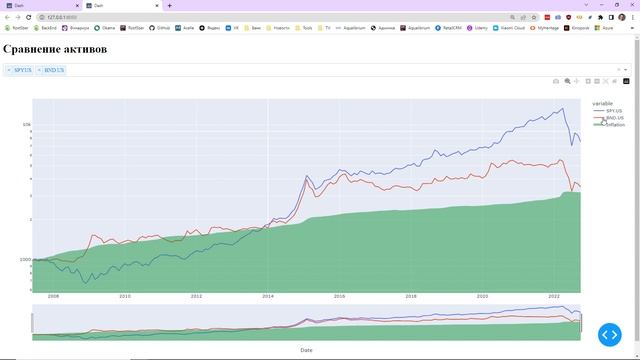Open the RetailCRM bookmark
This screenshot has height=360, width=640.
448,28
